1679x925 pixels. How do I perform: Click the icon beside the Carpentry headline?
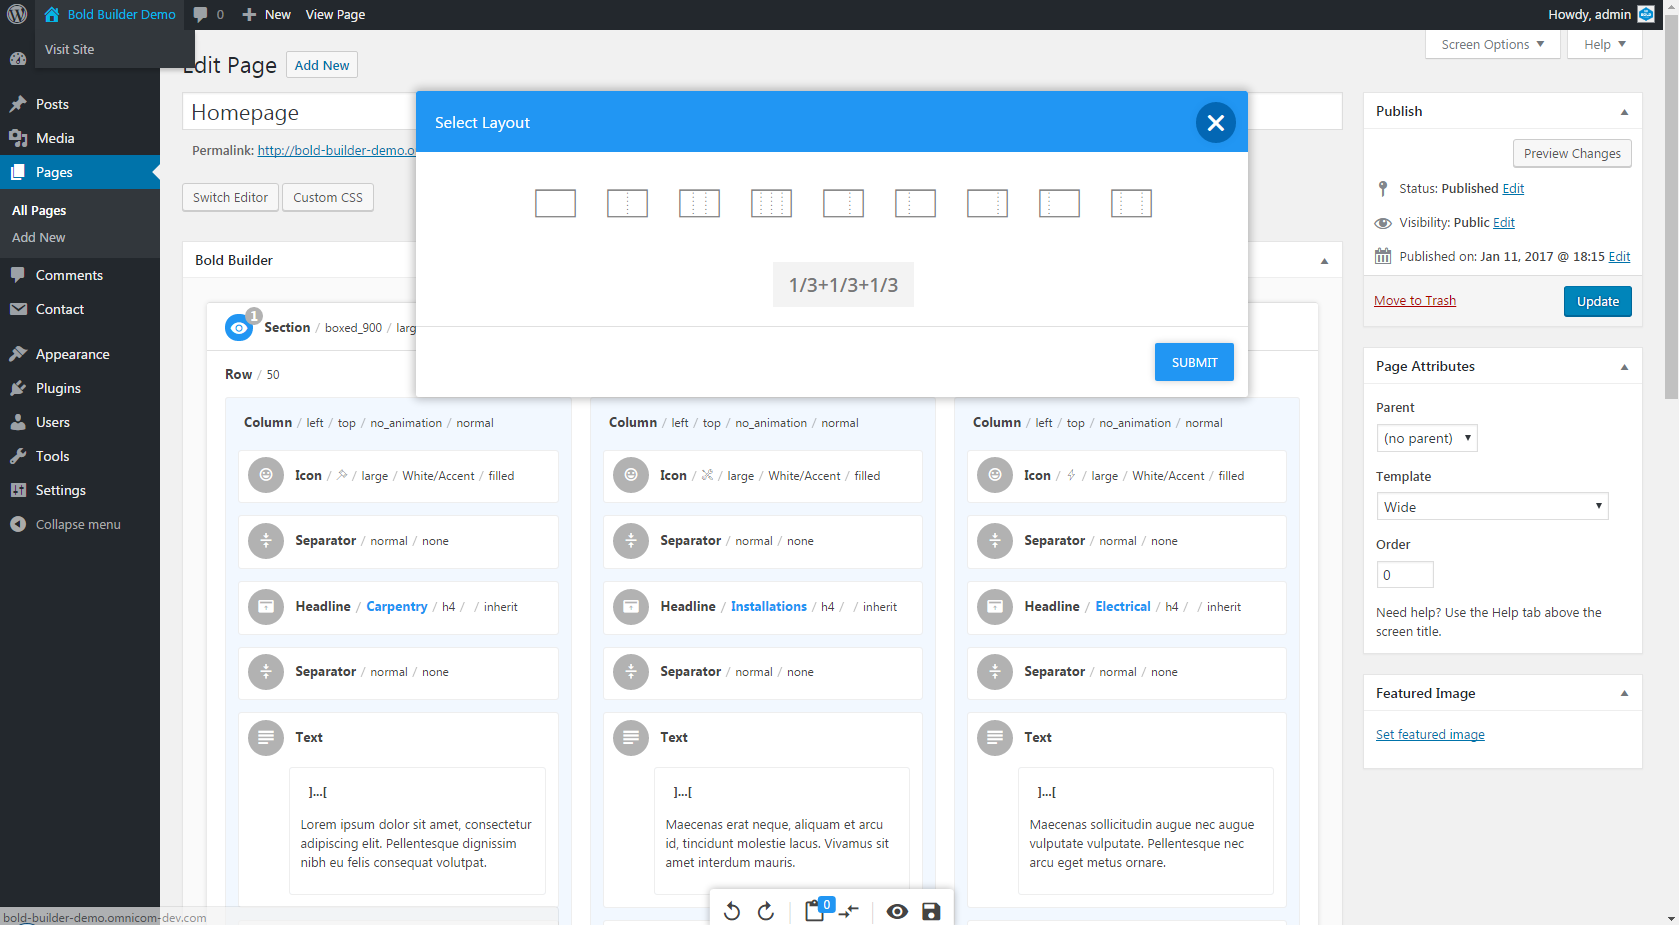point(266,607)
